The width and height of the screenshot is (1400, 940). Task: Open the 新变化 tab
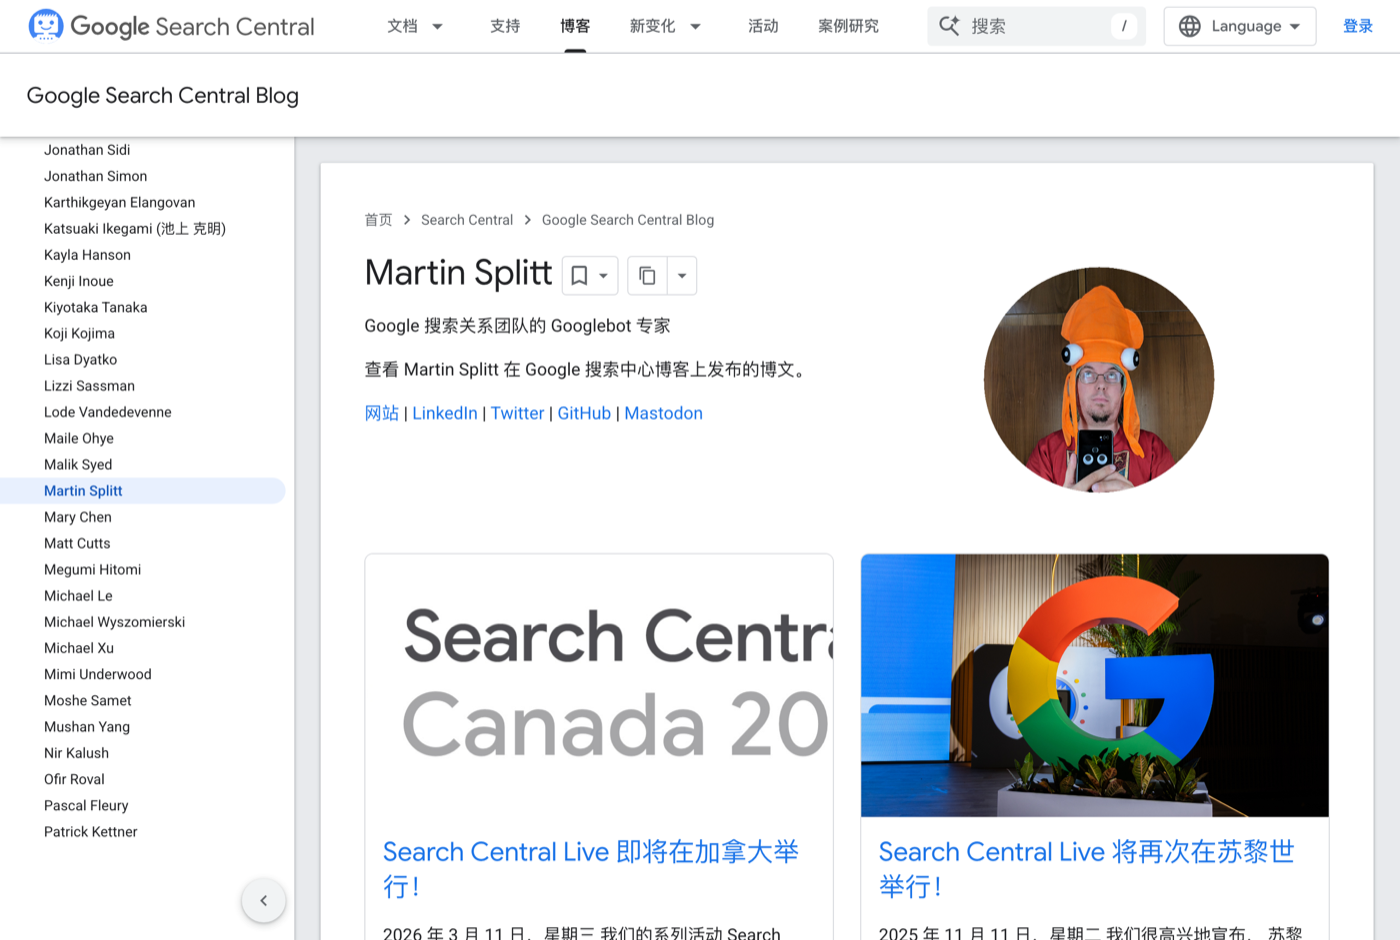[653, 26]
